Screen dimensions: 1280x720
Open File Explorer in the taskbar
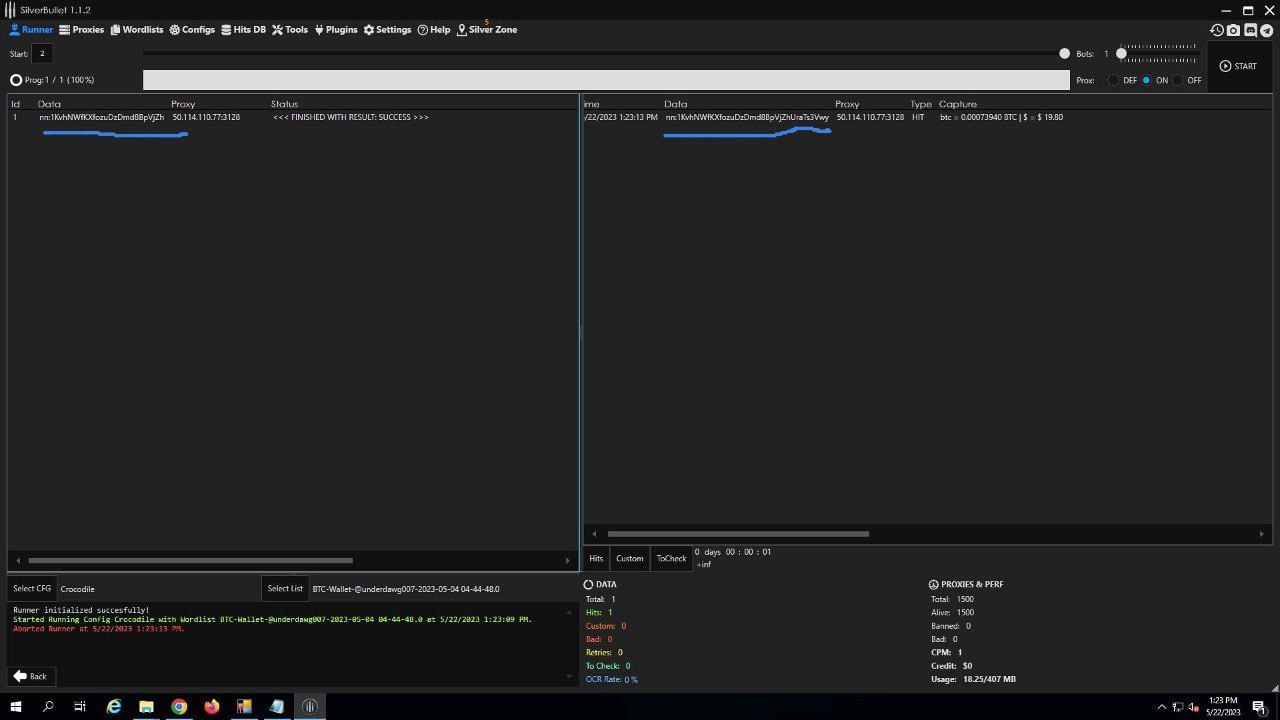point(146,706)
